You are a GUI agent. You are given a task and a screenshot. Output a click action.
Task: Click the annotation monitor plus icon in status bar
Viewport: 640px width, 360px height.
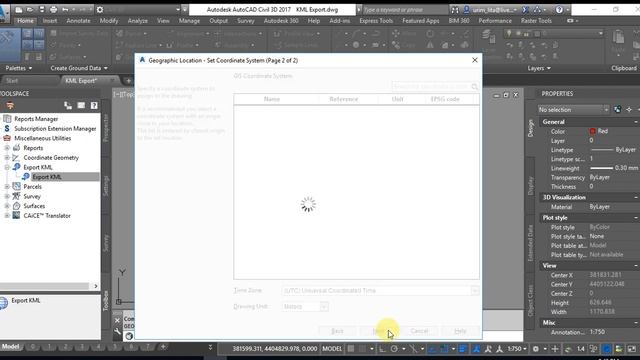click(555, 349)
